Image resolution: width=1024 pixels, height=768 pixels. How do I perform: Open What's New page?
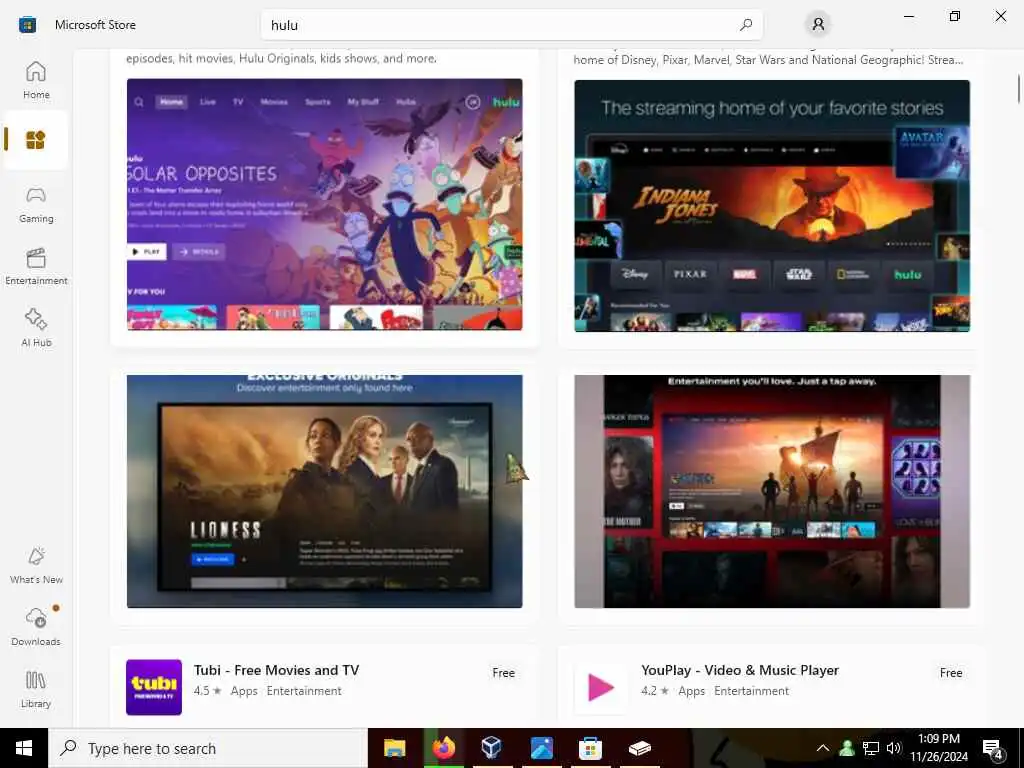(x=36, y=566)
